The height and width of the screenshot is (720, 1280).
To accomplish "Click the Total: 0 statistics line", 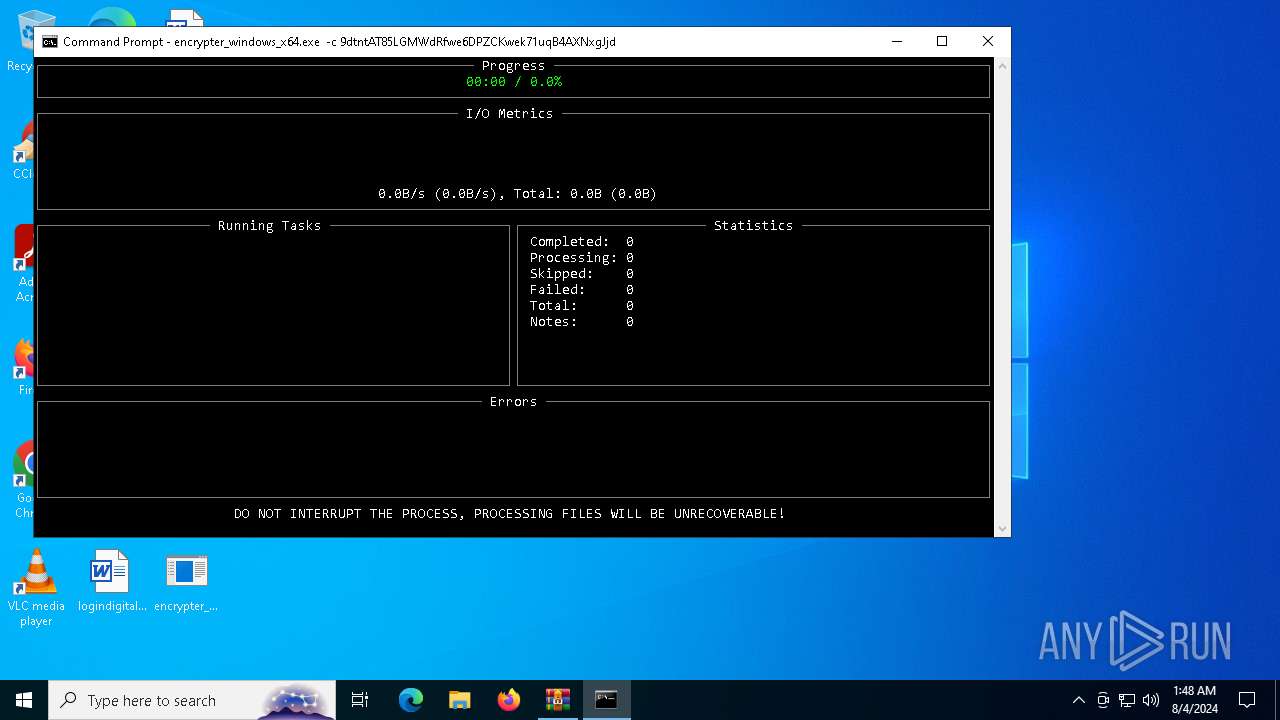I will 582,306.
